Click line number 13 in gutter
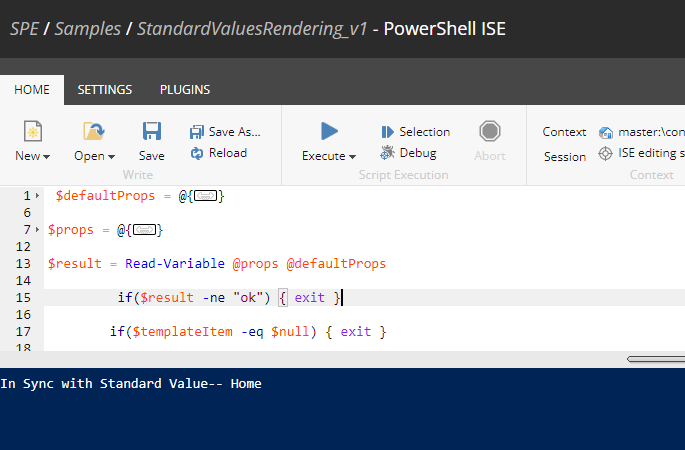The height and width of the screenshot is (450, 685). 23,264
